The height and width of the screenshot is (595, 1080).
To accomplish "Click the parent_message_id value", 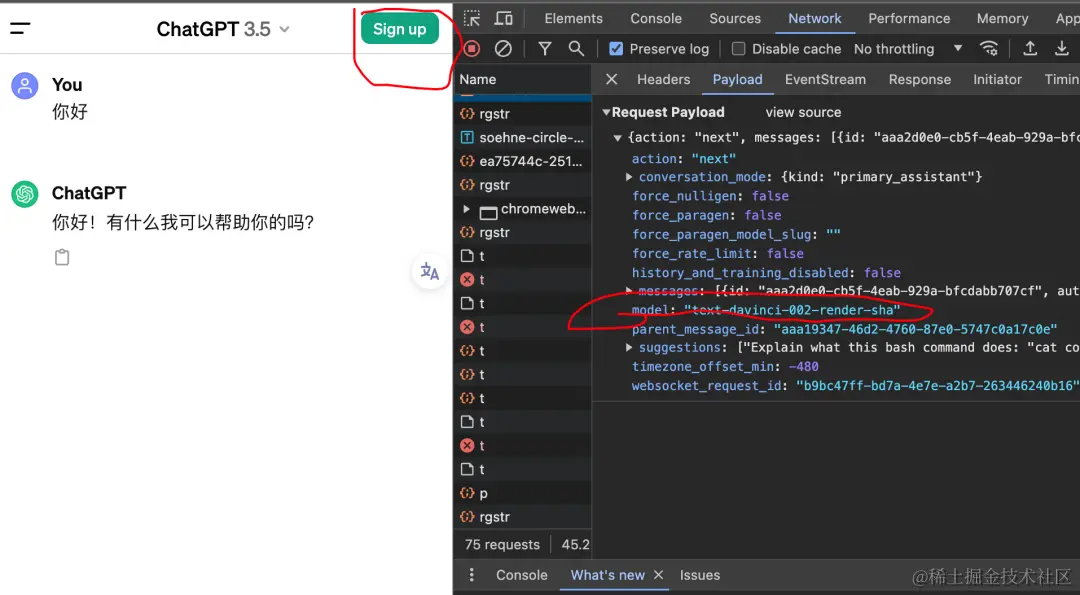I will point(915,329).
